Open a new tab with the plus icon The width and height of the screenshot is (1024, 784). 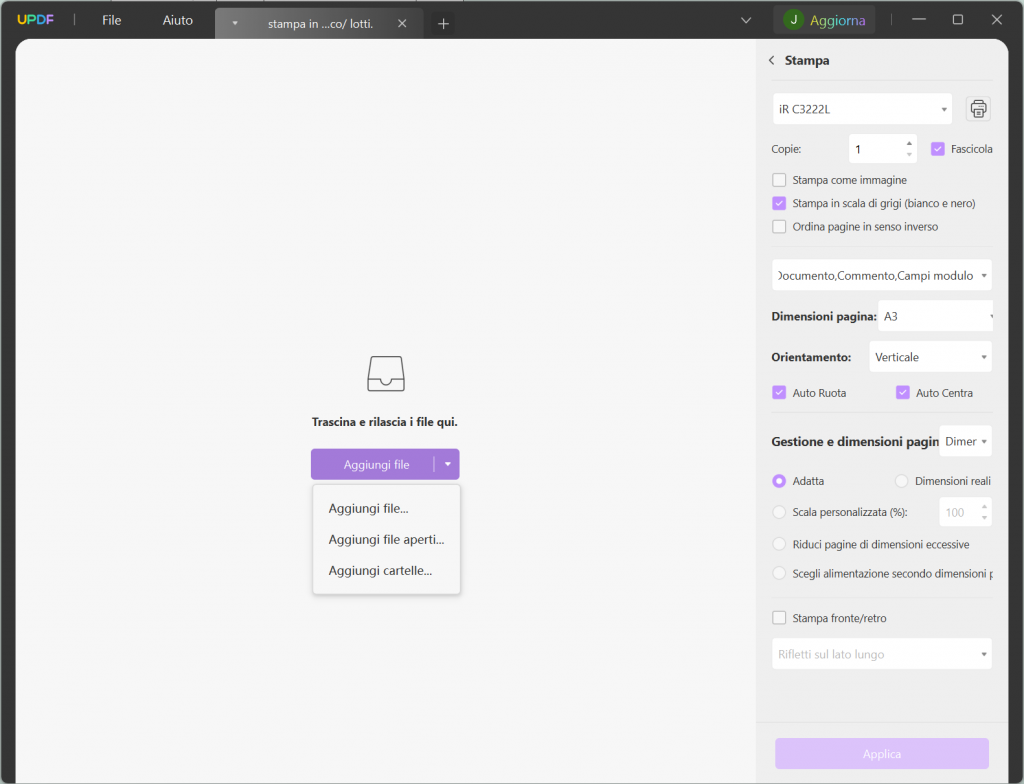443,22
